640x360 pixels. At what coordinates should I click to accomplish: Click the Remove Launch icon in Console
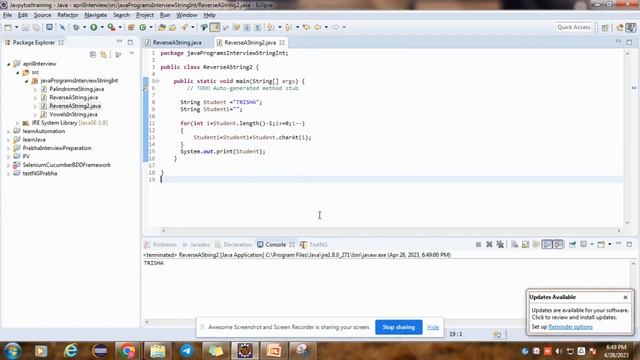point(489,244)
